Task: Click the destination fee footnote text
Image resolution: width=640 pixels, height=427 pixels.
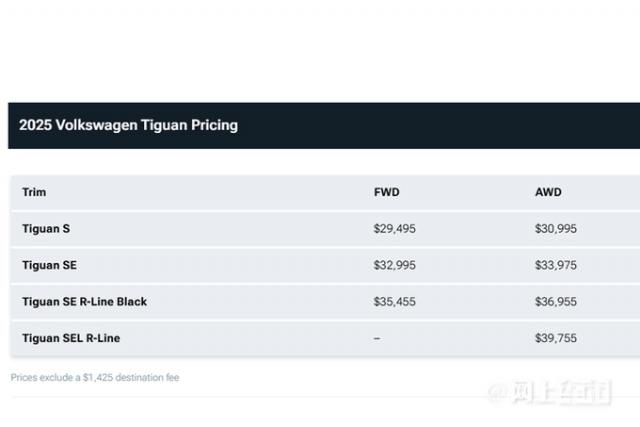Action: (95, 377)
